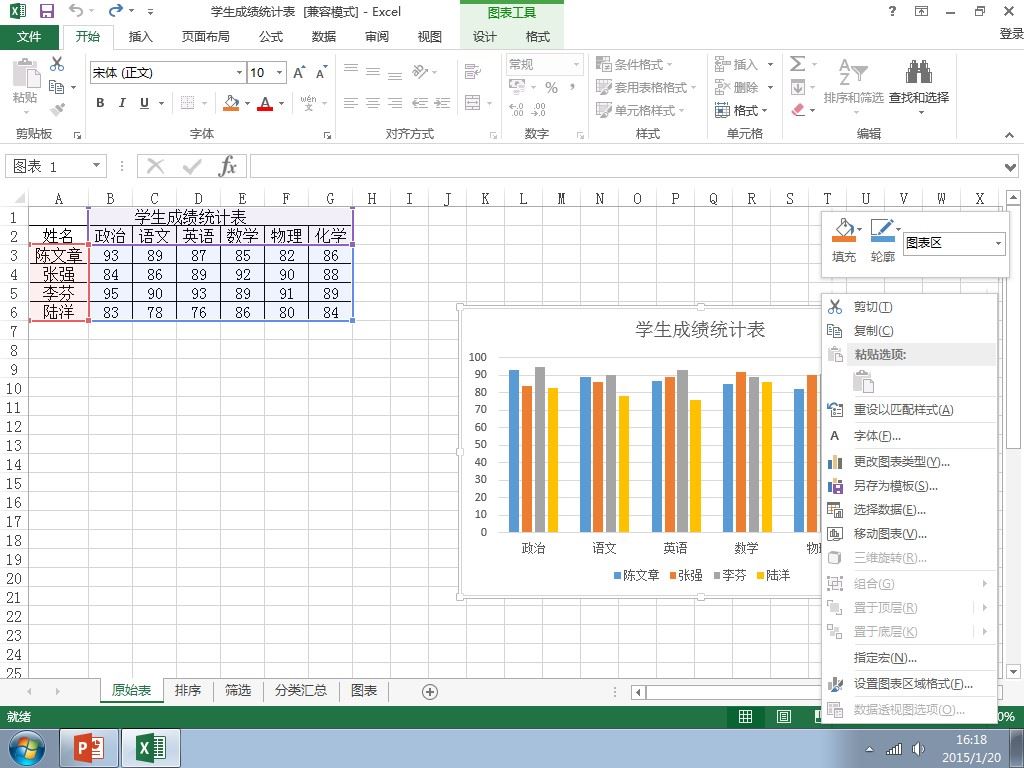Apply the fill color paint bucket in the ribbon
The height and width of the screenshot is (768, 1024).
coord(231,103)
